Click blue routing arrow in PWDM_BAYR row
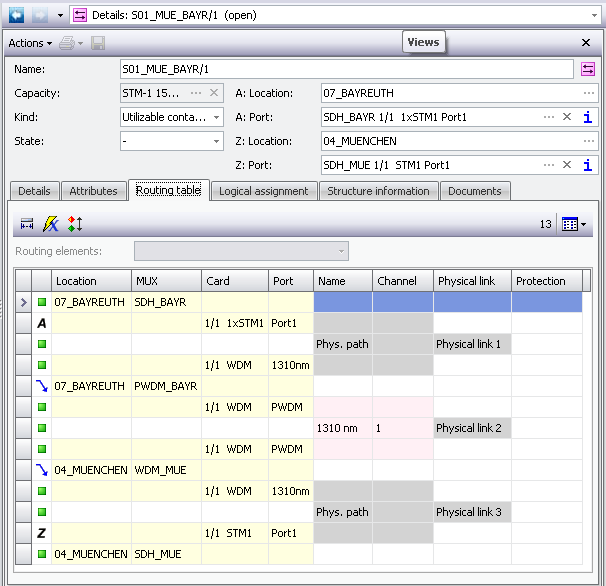Image resolution: width=606 pixels, height=586 pixels. coord(42,386)
